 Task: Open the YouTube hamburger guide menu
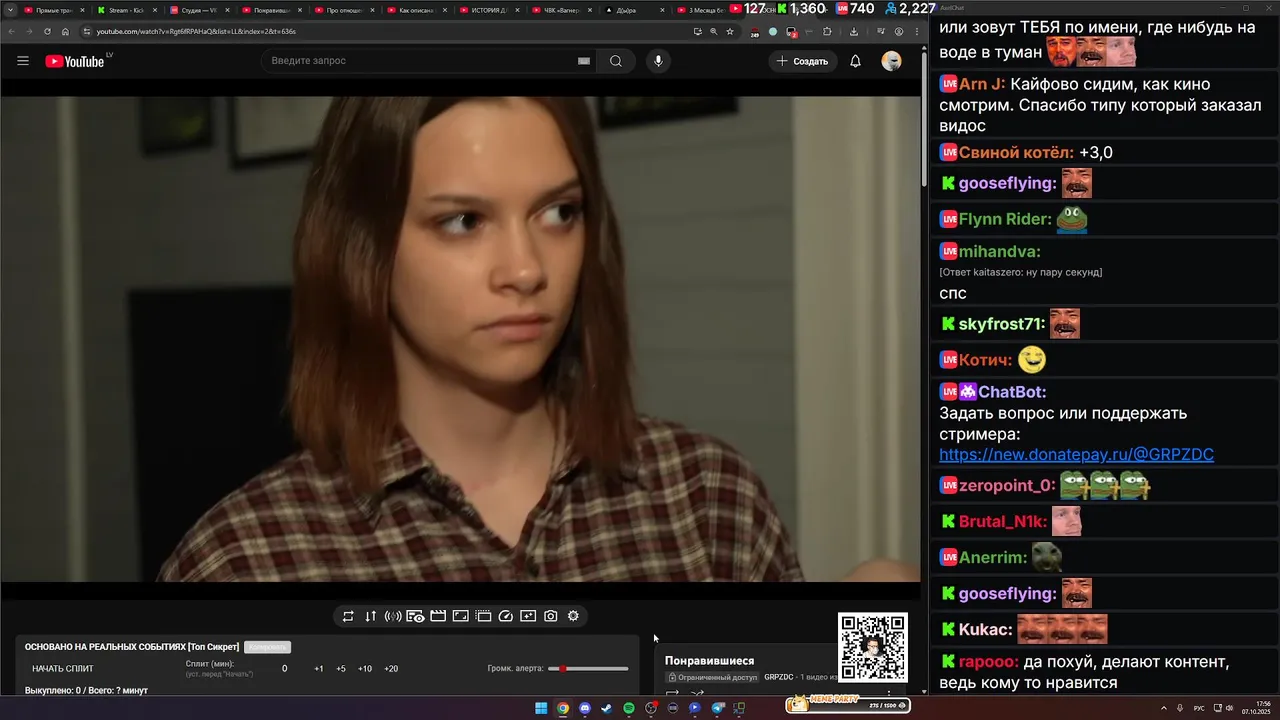23,61
